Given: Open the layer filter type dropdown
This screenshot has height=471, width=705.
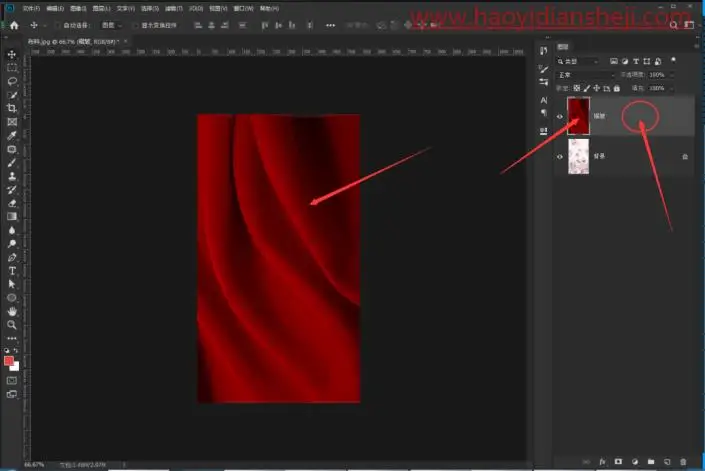Looking at the screenshot, I should [x=578, y=61].
